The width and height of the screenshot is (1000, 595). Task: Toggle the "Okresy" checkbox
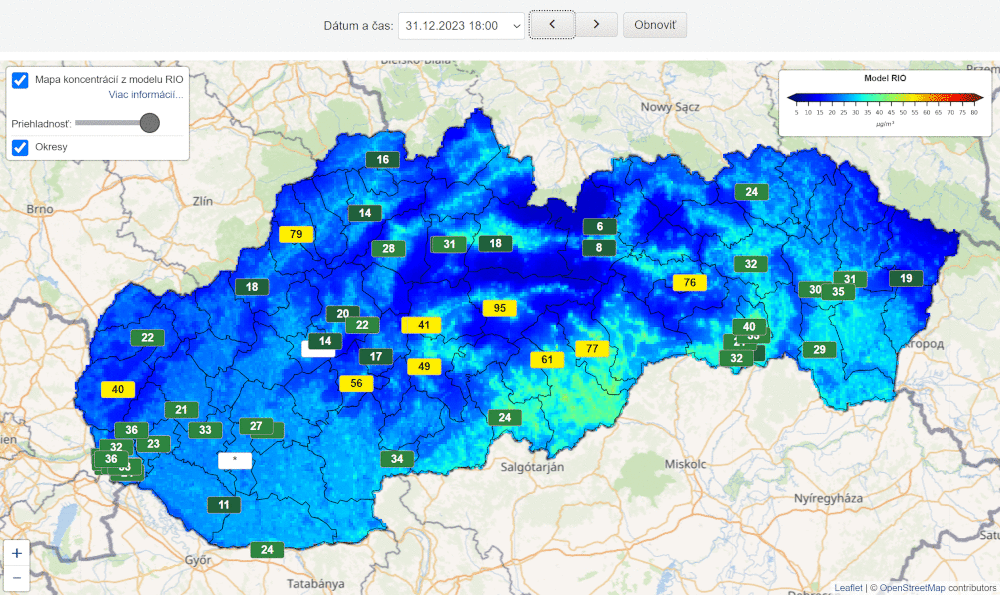coord(19,147)
